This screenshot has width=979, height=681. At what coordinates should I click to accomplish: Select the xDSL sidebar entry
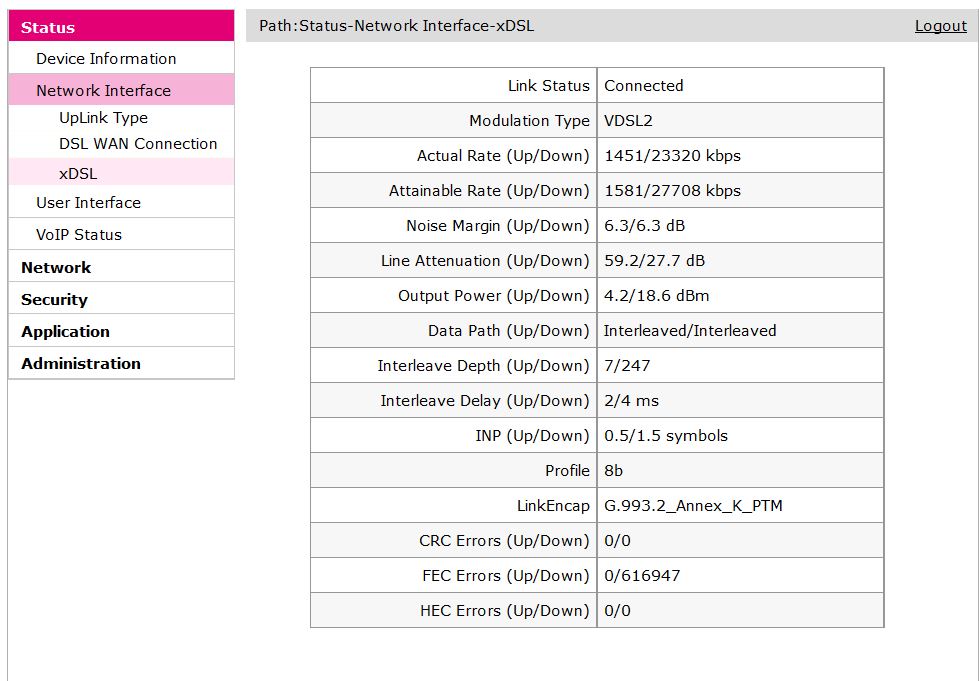click(x=78, y=174)
